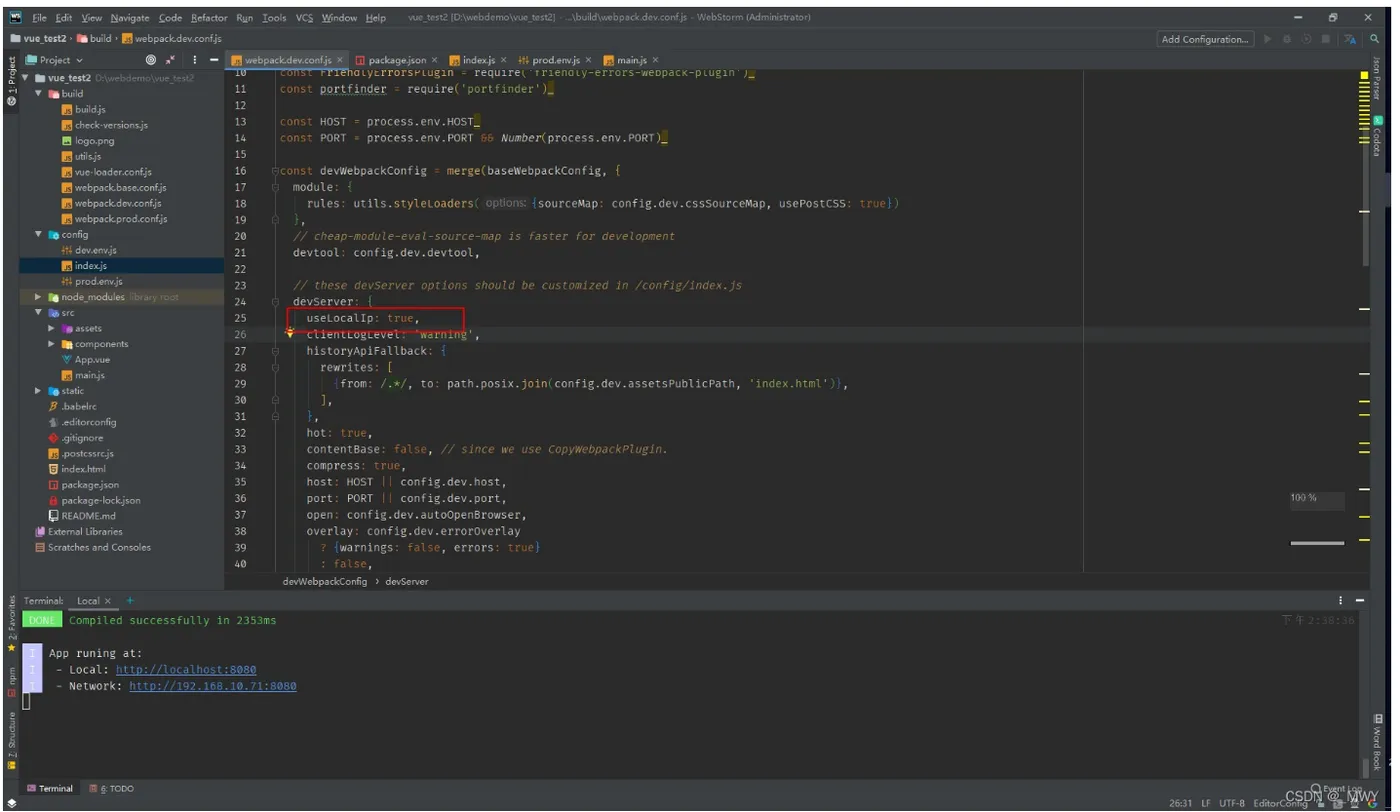Select dev.env.js in the config folder
Image resolution: width=1400 pixels, height=812 pixels.
(x=95, y=250)
